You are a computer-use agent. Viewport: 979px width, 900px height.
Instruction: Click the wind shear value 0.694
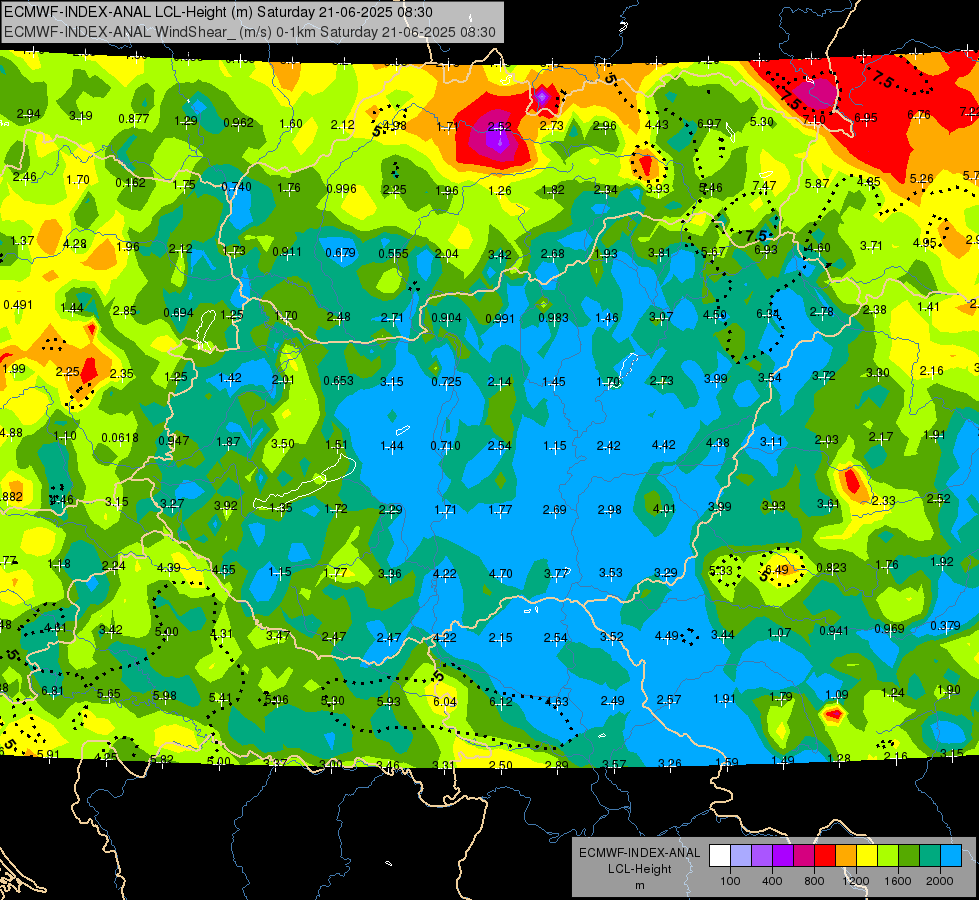179,312
